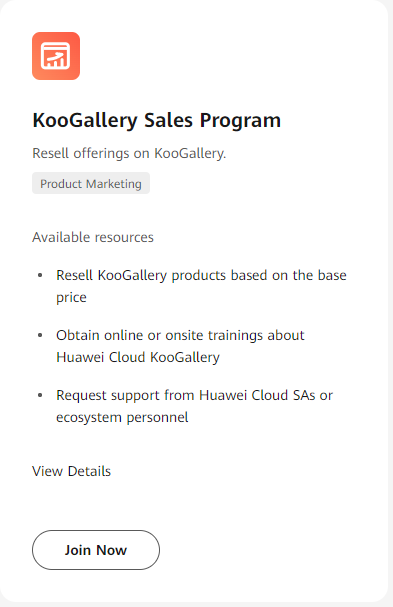Image resolution: width=393 pixels, height=607 pixels.
Task: Select the 'Resell offerings on KooGallery.' subtitle
Action: (x=129, y=154)
